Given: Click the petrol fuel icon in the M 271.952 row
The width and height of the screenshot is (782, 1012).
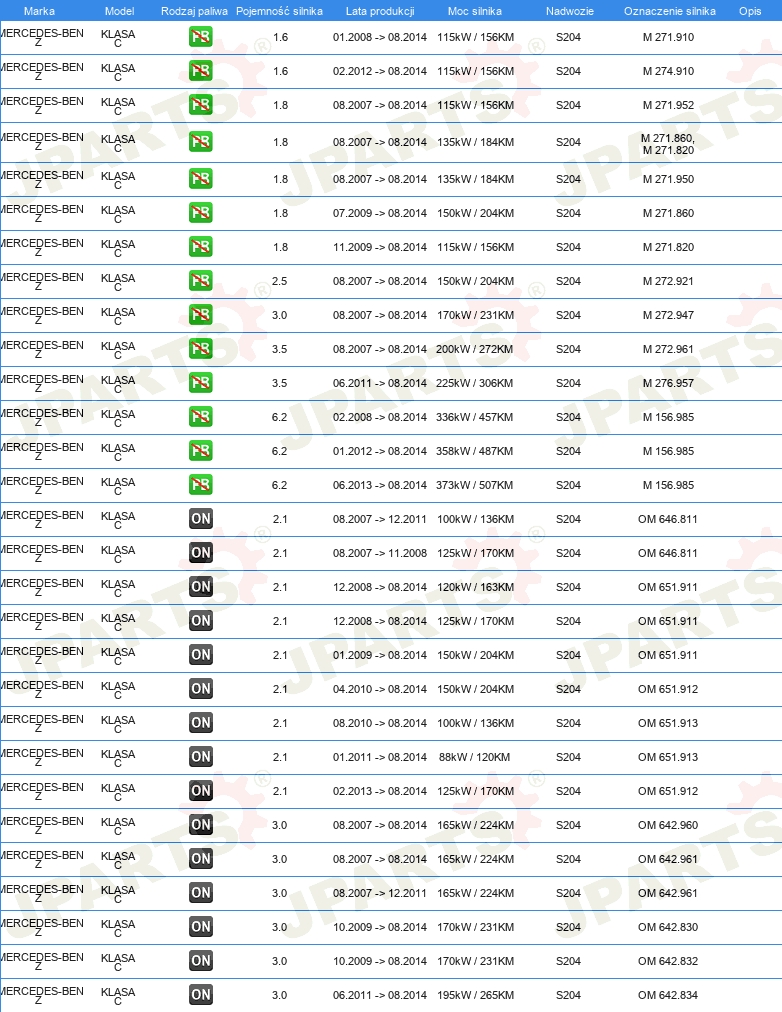Looking at the screenshot, I should 201,105.
